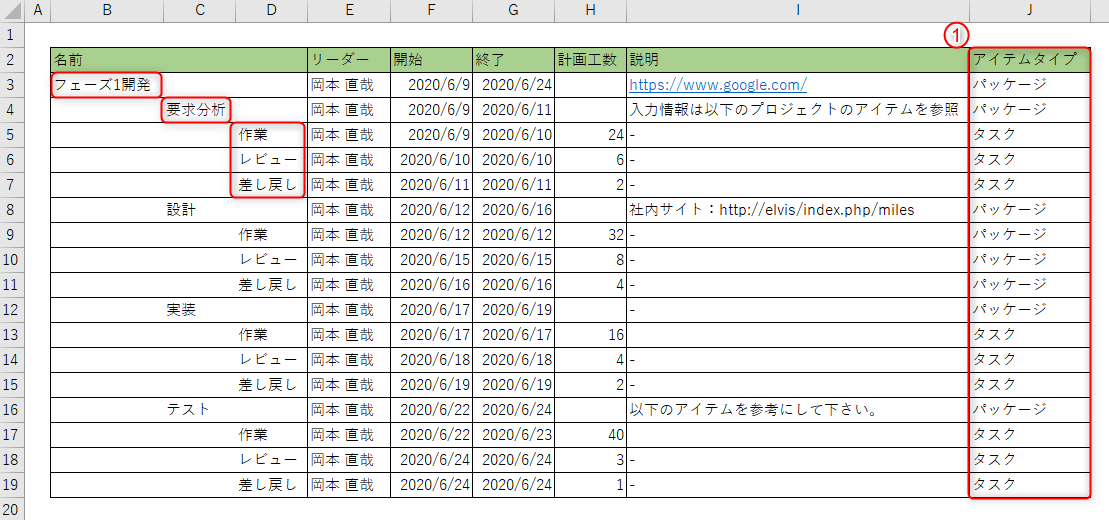The height and width of the screenshot is (520, 1109).
Task: Select the フェーズ1開発 cell
Action: (x=106, y=85)
